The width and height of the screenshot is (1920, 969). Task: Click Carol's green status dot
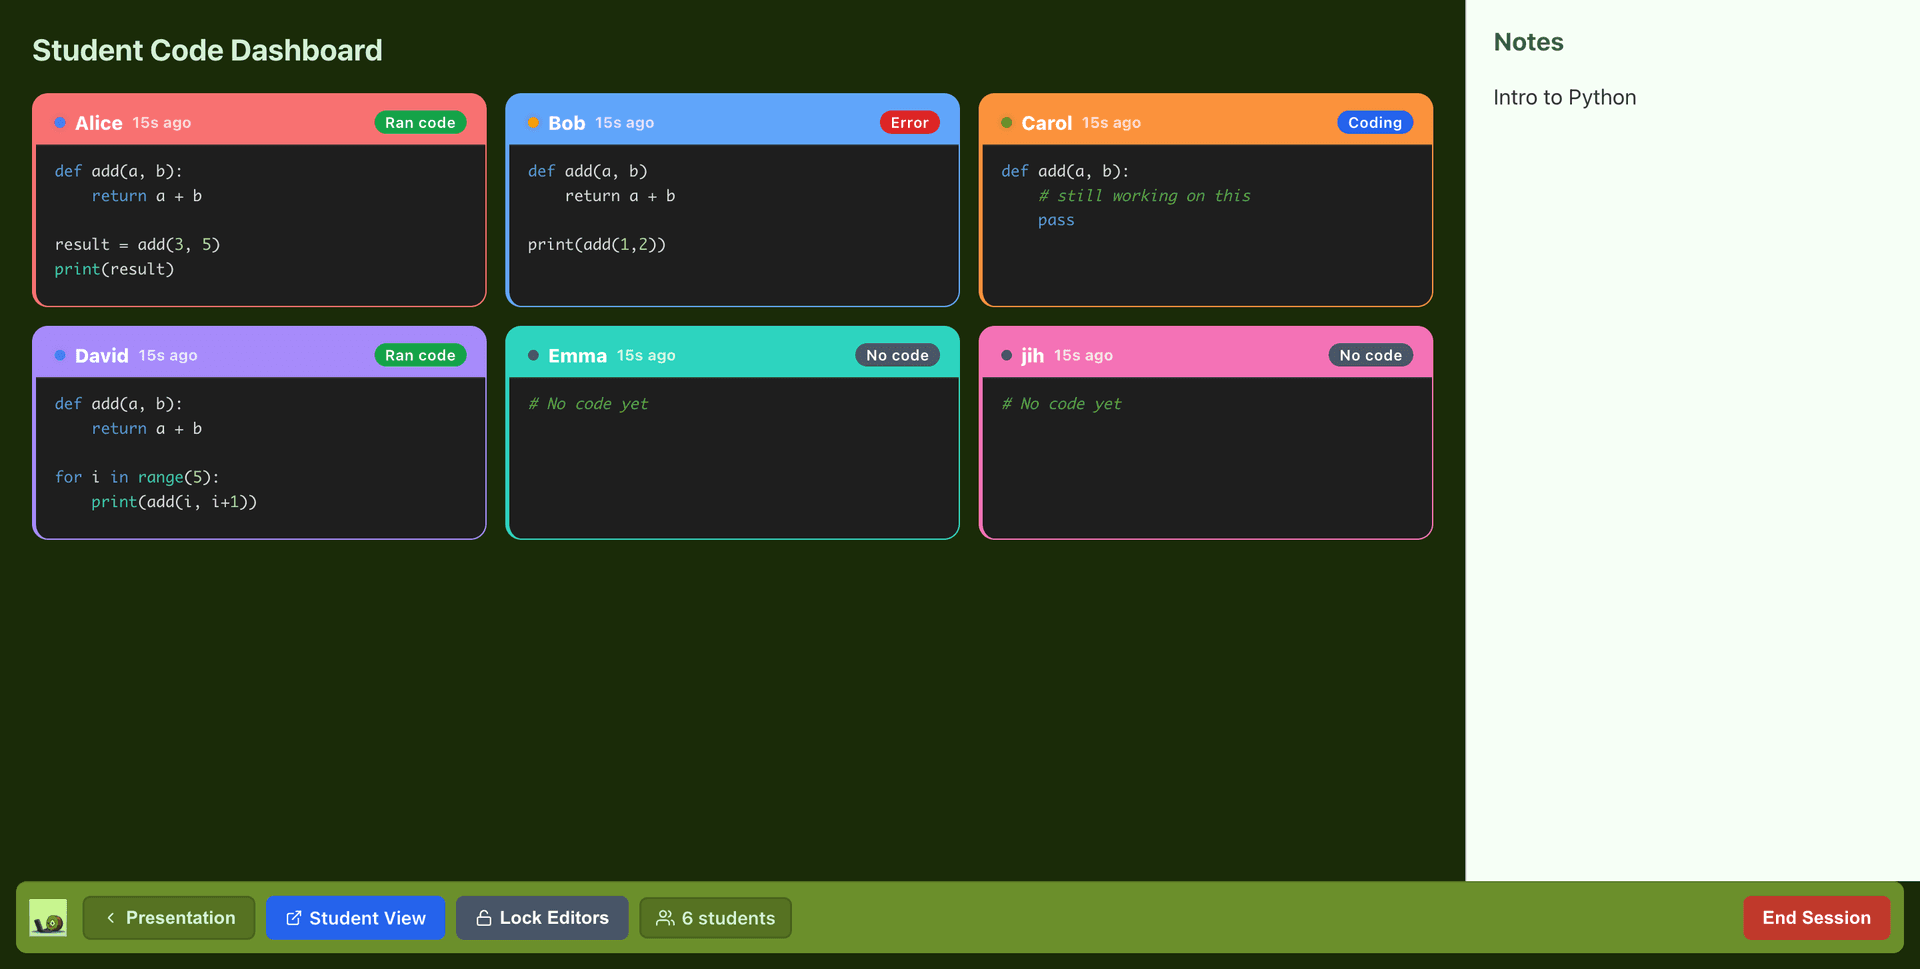click(1007, 123)
